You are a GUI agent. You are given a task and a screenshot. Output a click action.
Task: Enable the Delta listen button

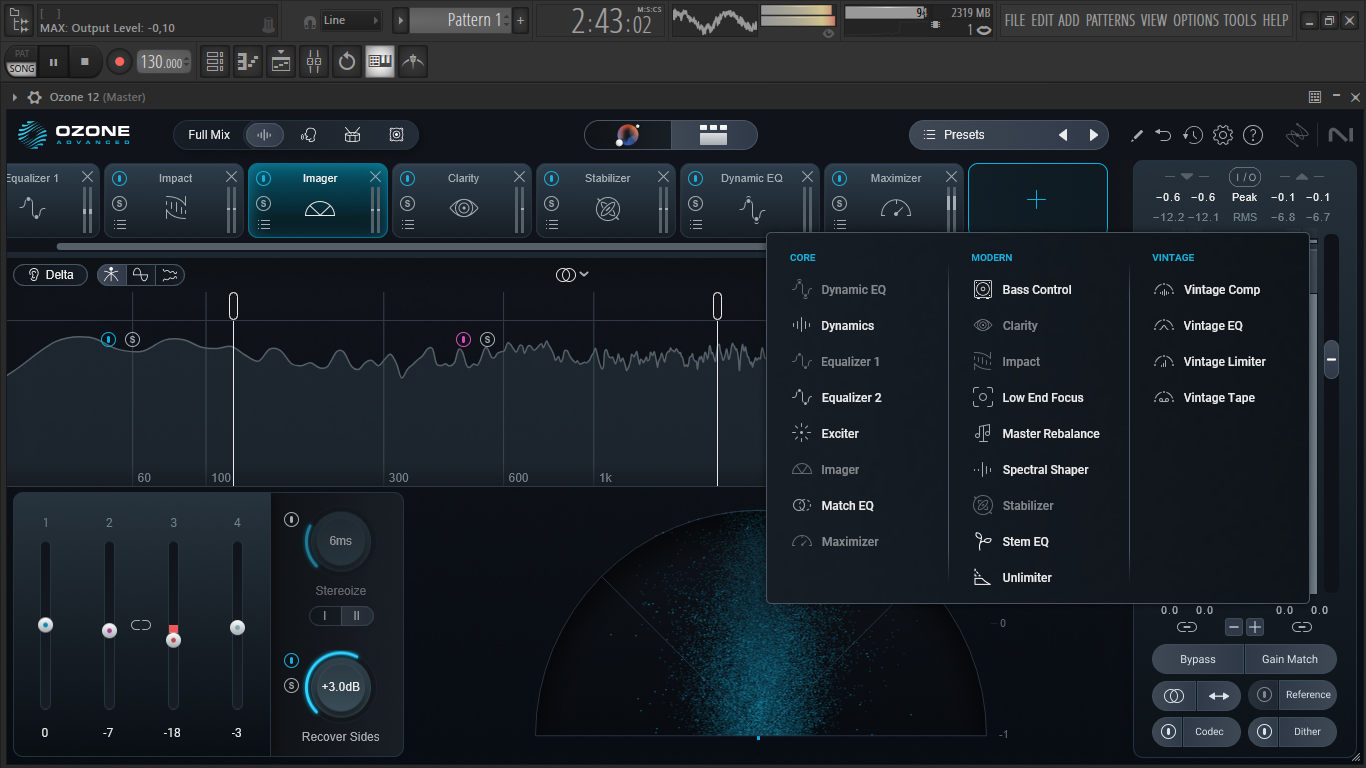[x=51, y=275]
